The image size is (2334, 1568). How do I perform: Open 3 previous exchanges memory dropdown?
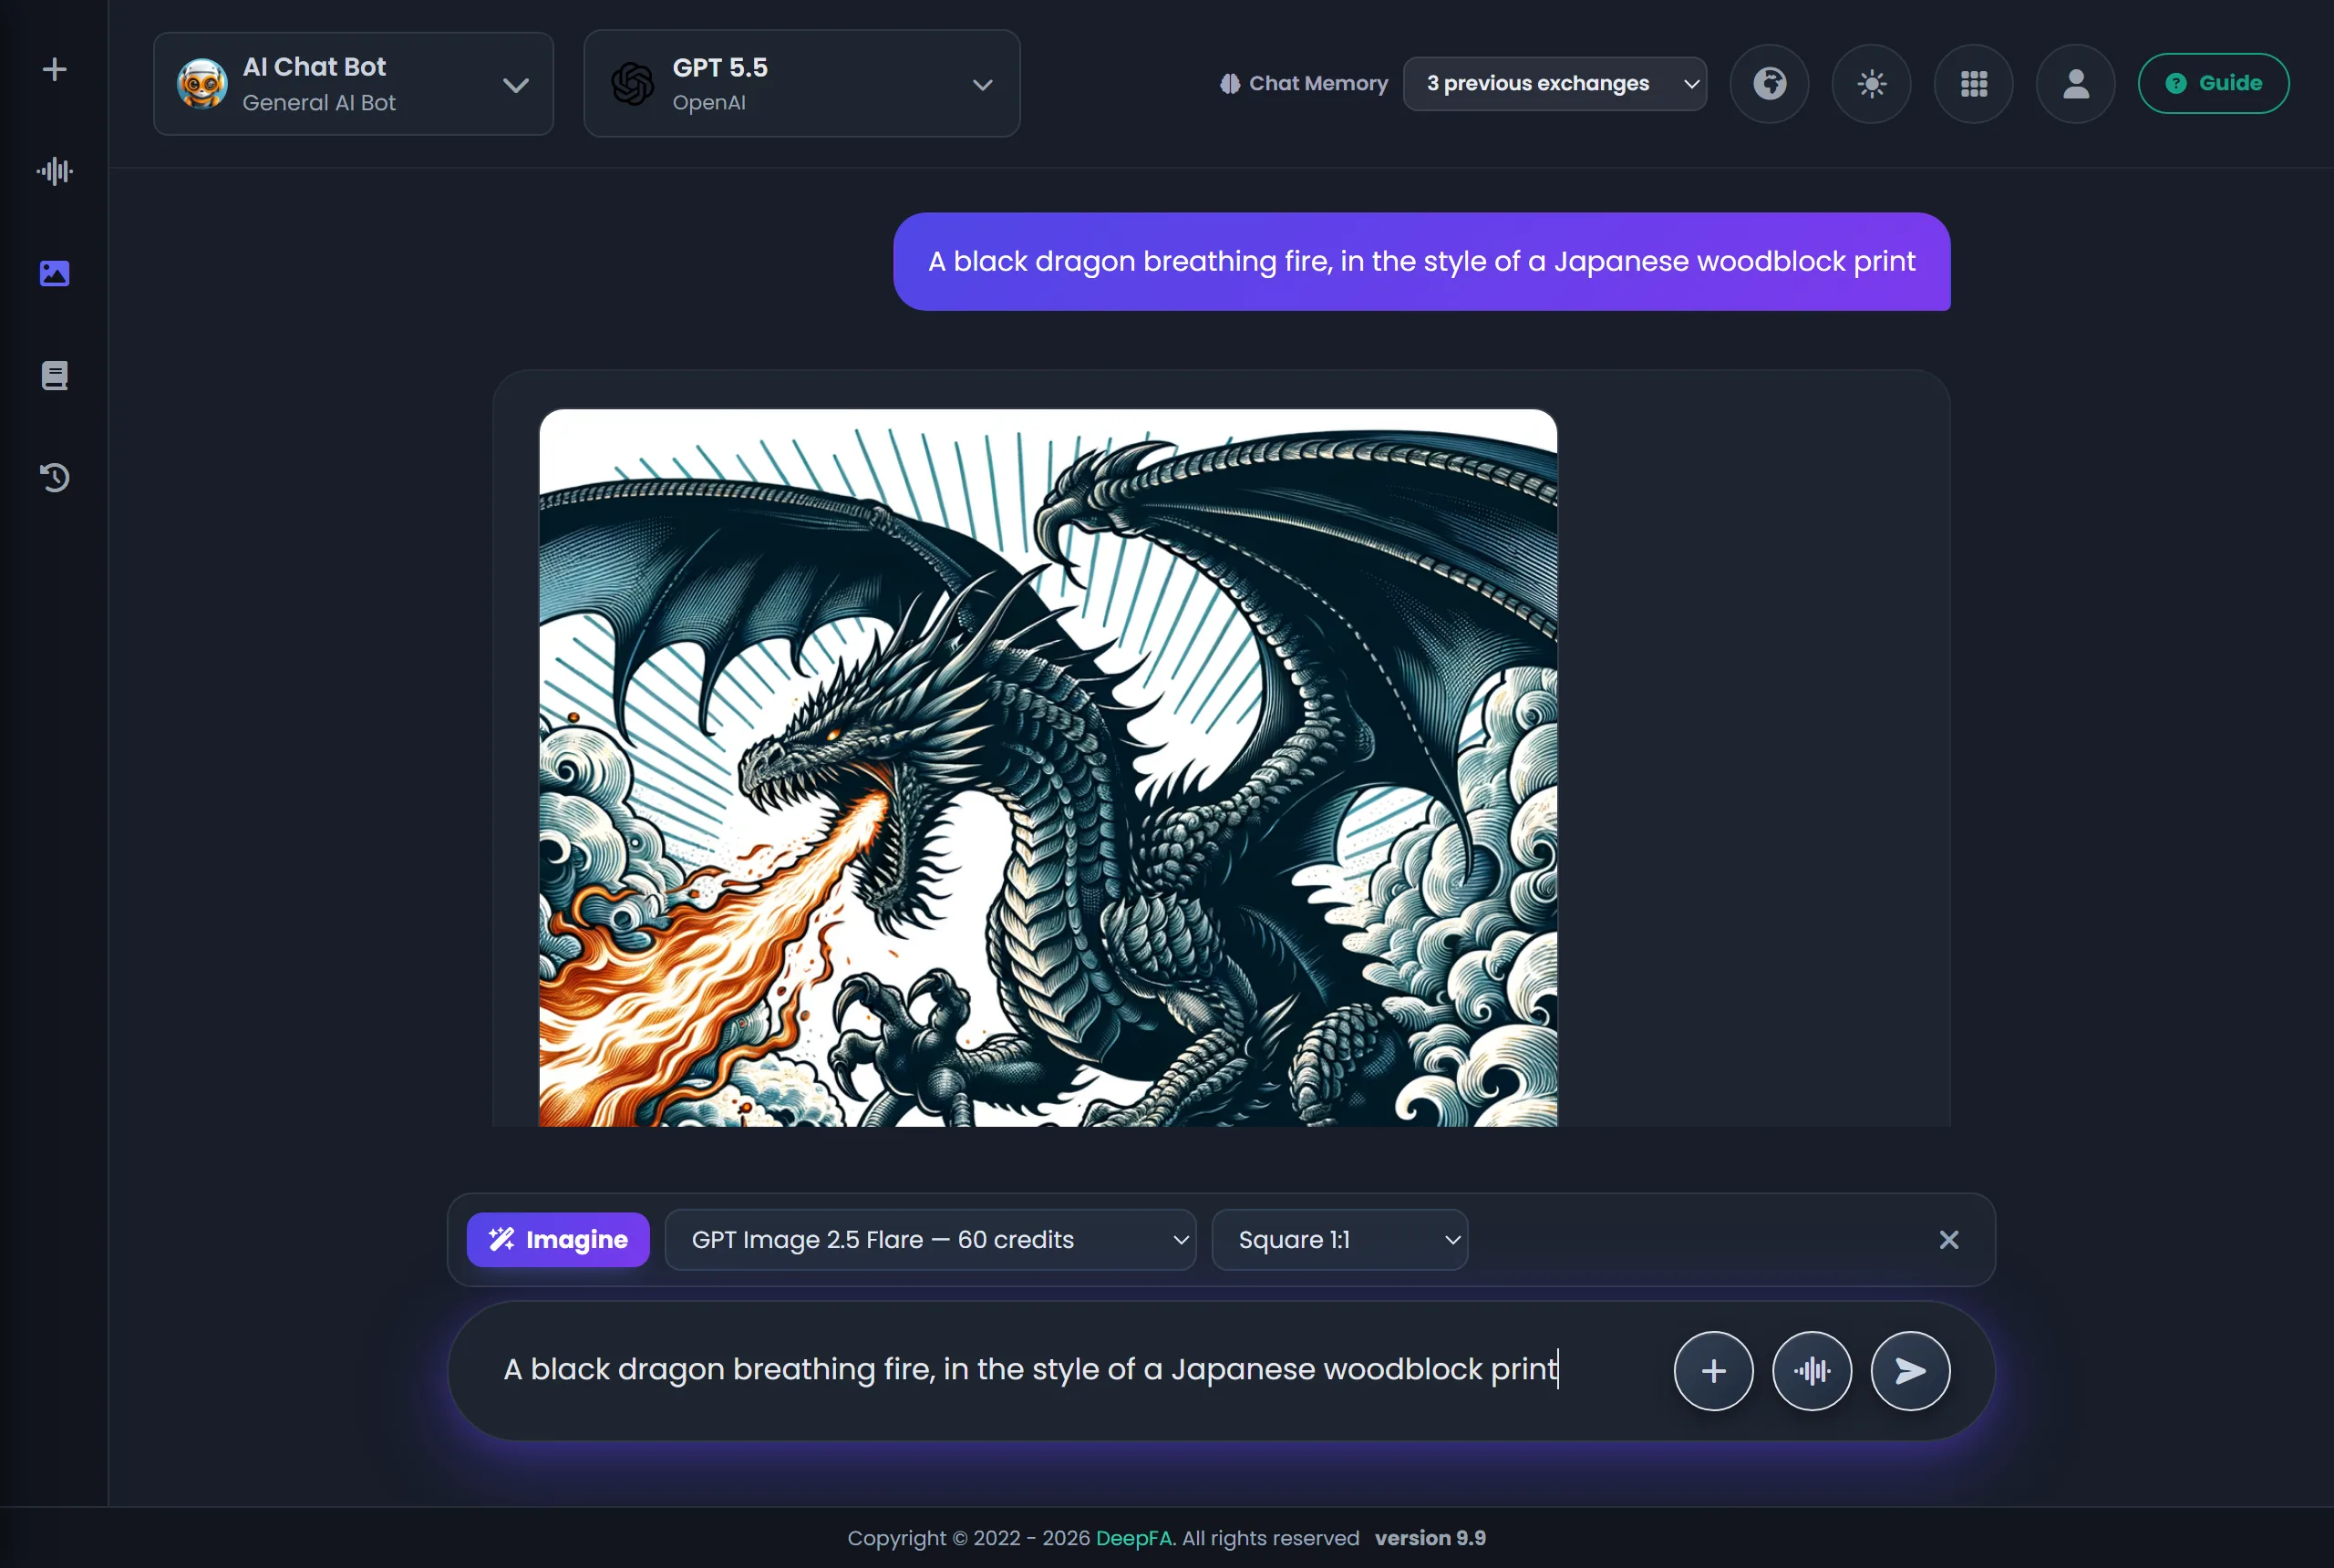coord(1554,83)
